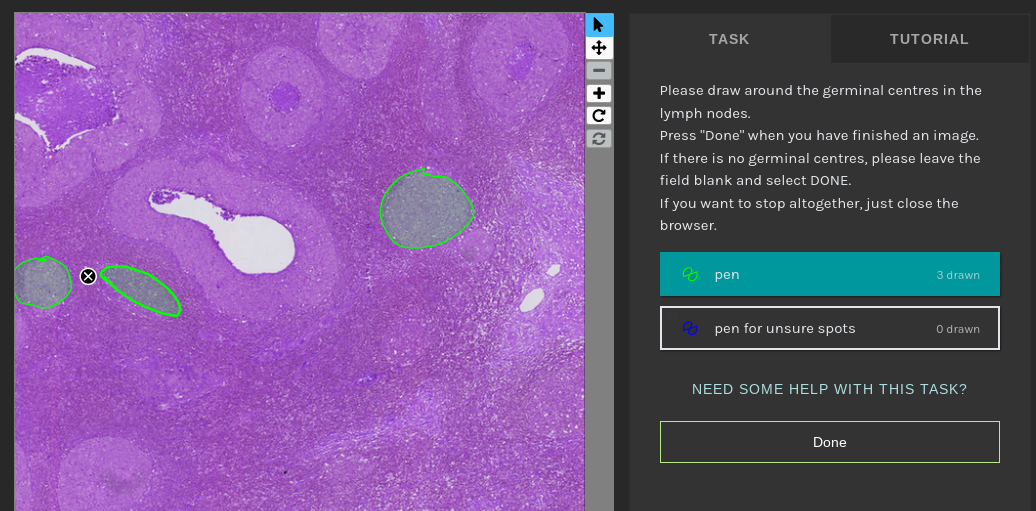Select the green pen tool
This screenshot has width=1036, height=511.
[x=830, y=274]
